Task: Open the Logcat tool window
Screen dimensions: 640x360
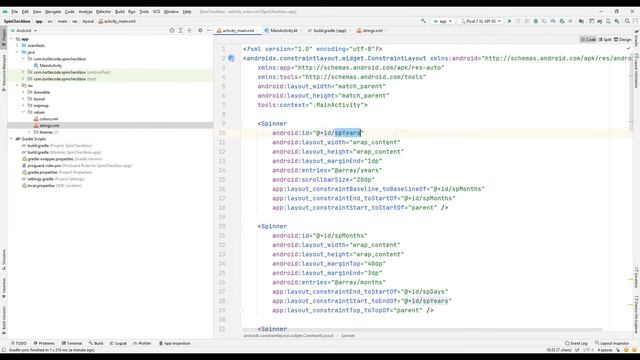Action: pos(118,343)
